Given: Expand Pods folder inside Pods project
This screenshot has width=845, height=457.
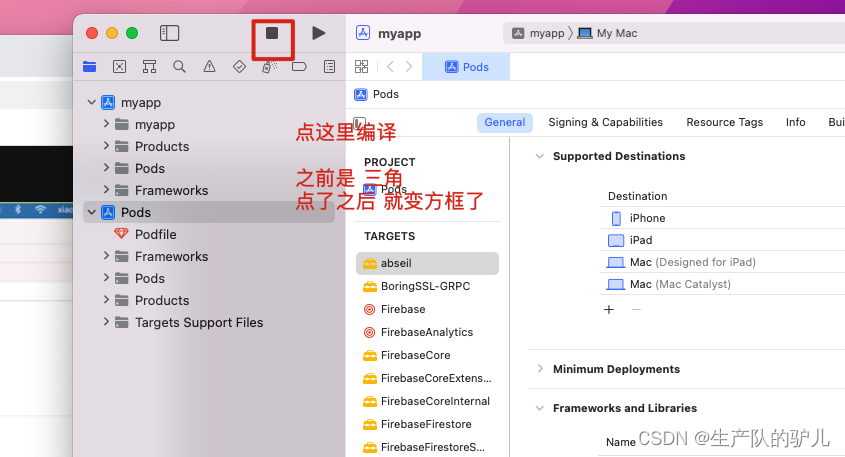Looking at the screenshot, I should pos(106,279).
